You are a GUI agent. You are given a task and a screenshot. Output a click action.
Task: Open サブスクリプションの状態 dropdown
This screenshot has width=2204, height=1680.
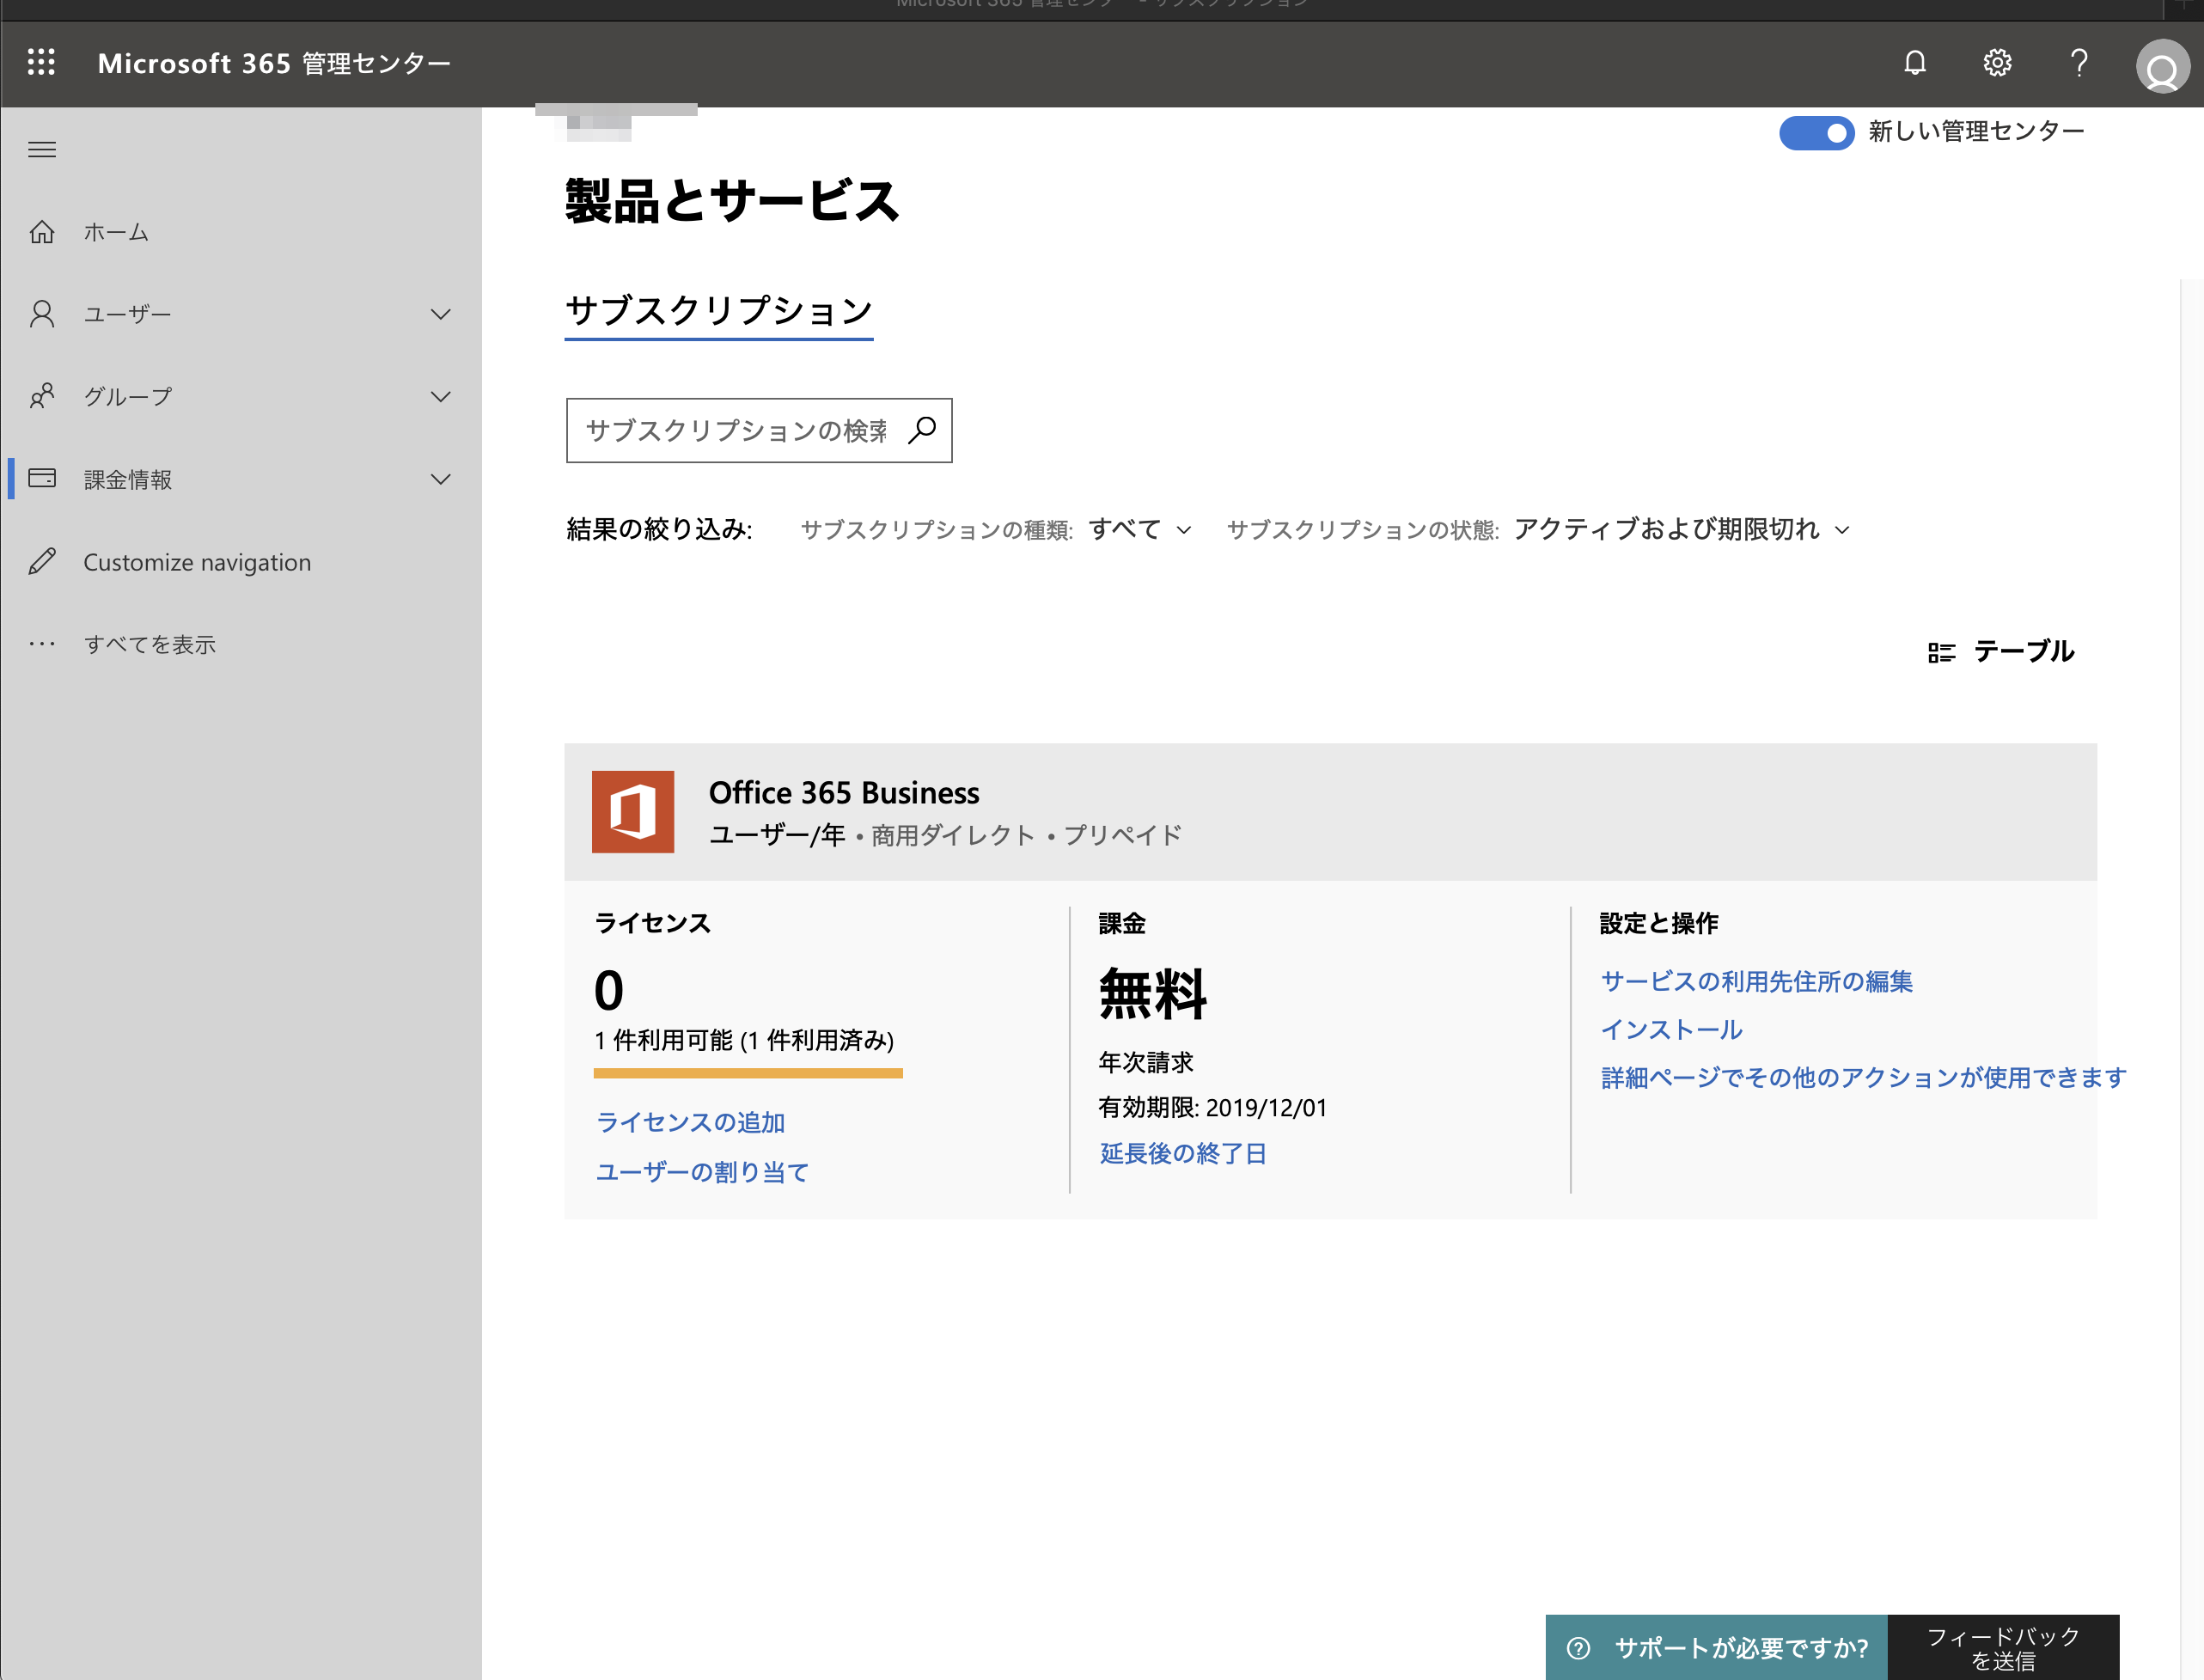click(1682, 529)
